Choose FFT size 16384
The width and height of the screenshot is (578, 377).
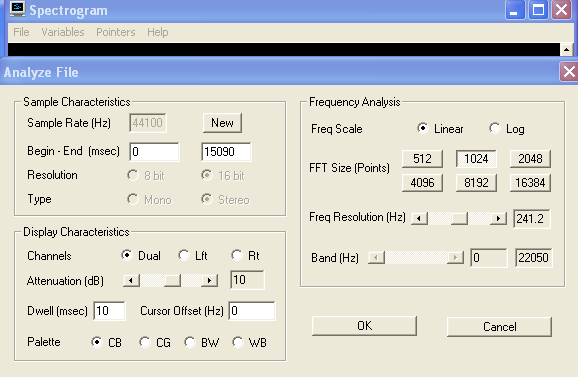[x=530, y=183]
